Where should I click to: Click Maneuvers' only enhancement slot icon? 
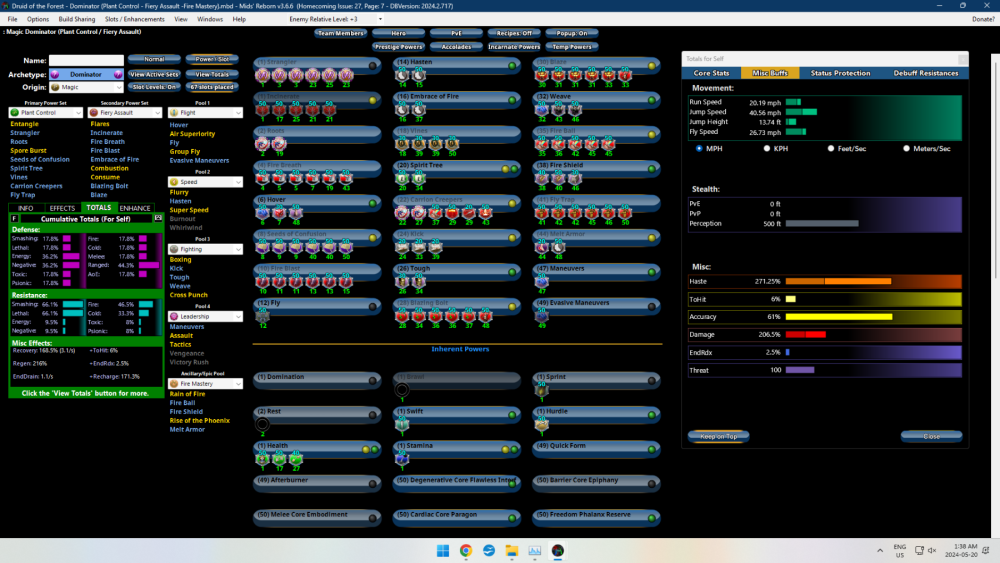click(x=541, y=281)
